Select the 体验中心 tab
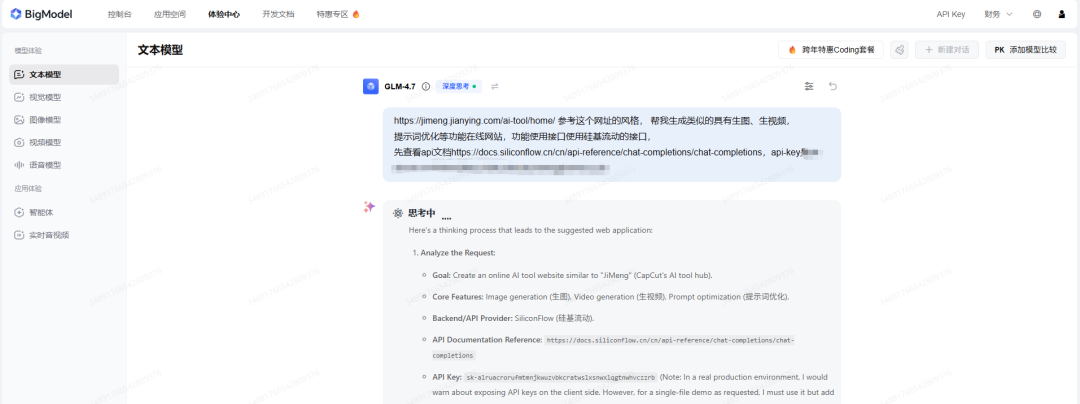 coord(224,14)
